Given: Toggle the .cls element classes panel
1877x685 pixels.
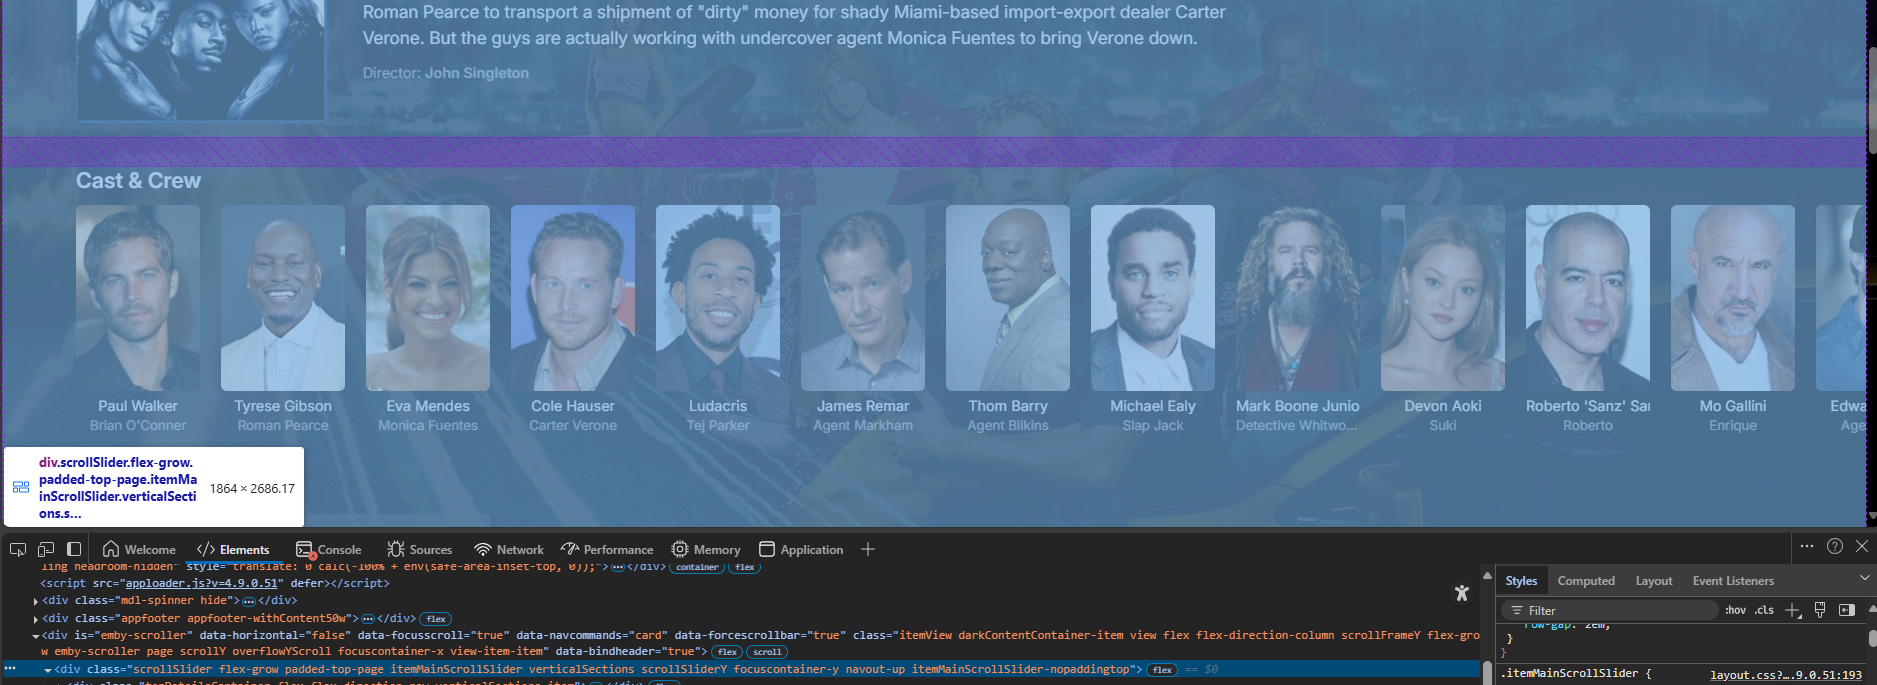Looking at the screenshot, I should pos(1764,610).
